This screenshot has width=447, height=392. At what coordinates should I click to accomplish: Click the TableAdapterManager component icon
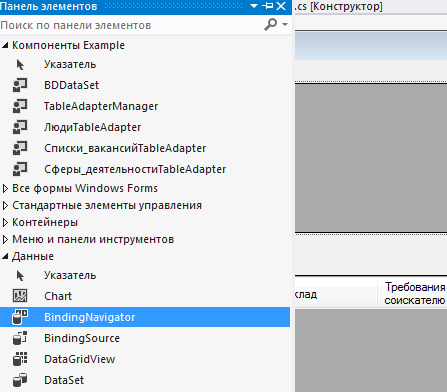[20, 106]
